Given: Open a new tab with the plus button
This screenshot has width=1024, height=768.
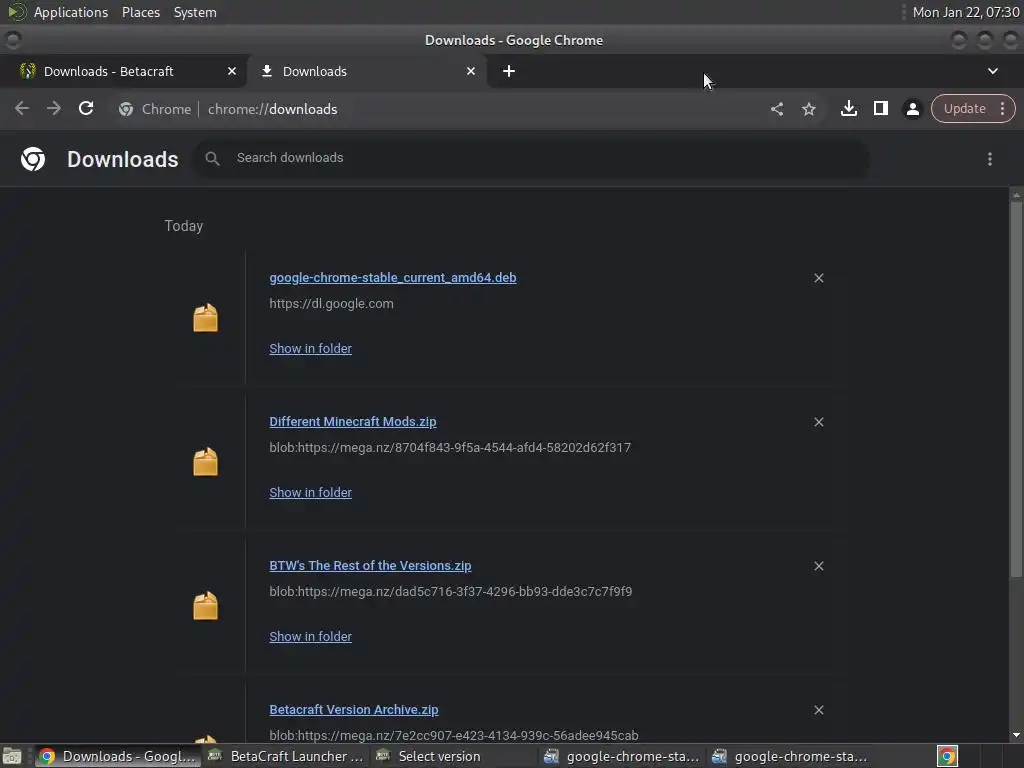Looking at the screenshot, I should click(x=509, y=71).
